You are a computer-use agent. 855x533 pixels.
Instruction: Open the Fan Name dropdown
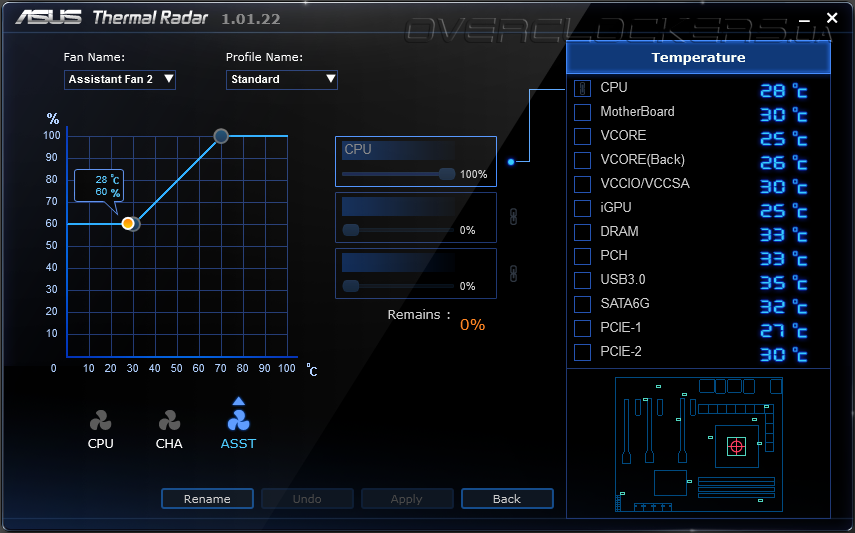click(120, 80)
